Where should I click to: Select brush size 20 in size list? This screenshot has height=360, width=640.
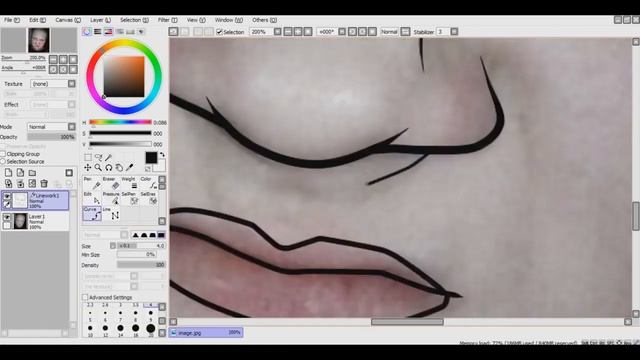pos(151,330)
